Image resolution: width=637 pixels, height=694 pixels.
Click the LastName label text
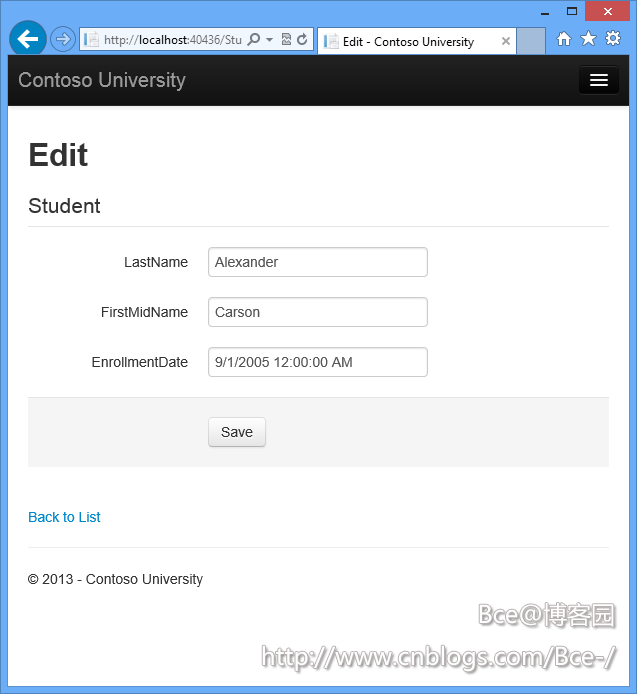point(156,262)
